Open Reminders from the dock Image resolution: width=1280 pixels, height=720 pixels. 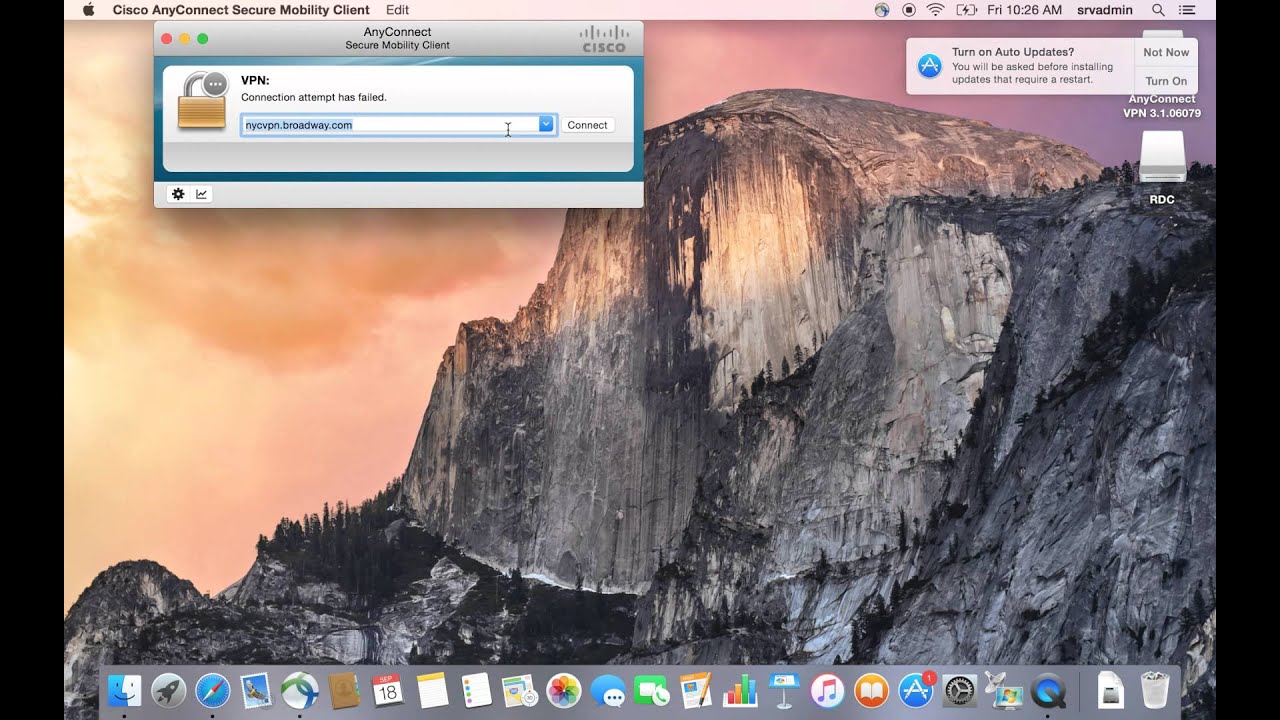tap(476, 690)
